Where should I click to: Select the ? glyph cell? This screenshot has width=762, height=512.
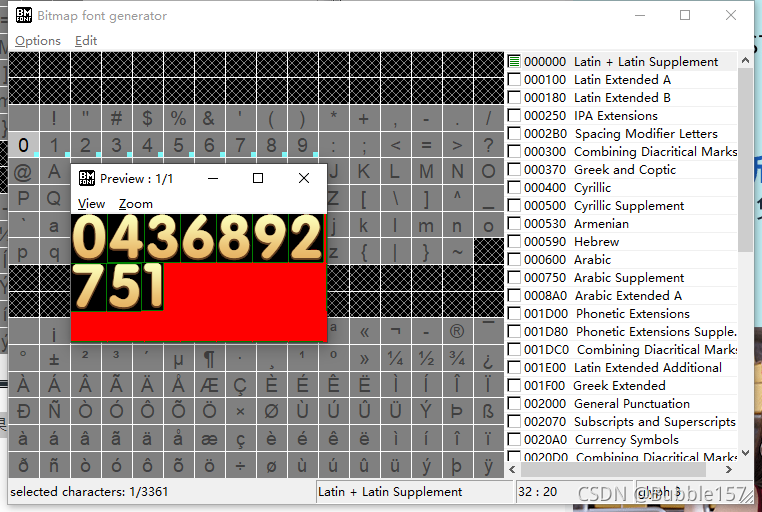coord(488,145)
